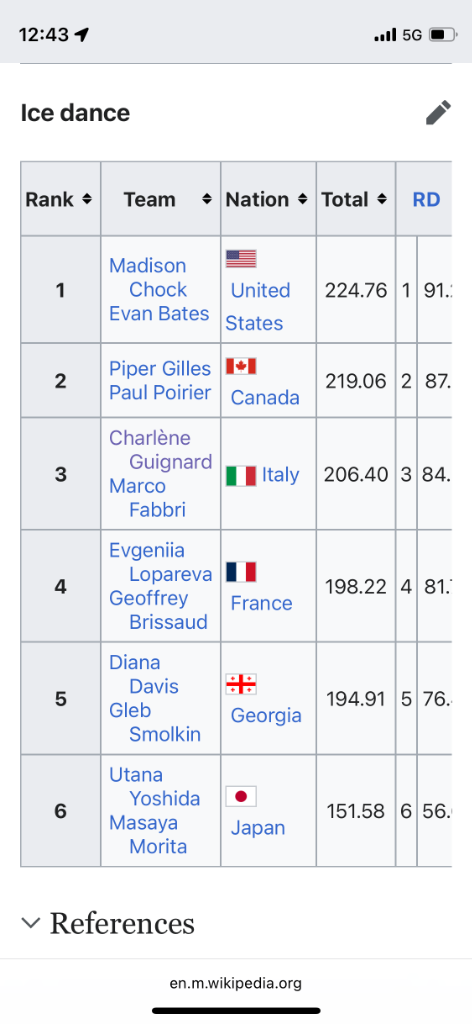Sort table by Team column arrows
The height and width of the screenshot is (1024, 472).
coord(208,200)
